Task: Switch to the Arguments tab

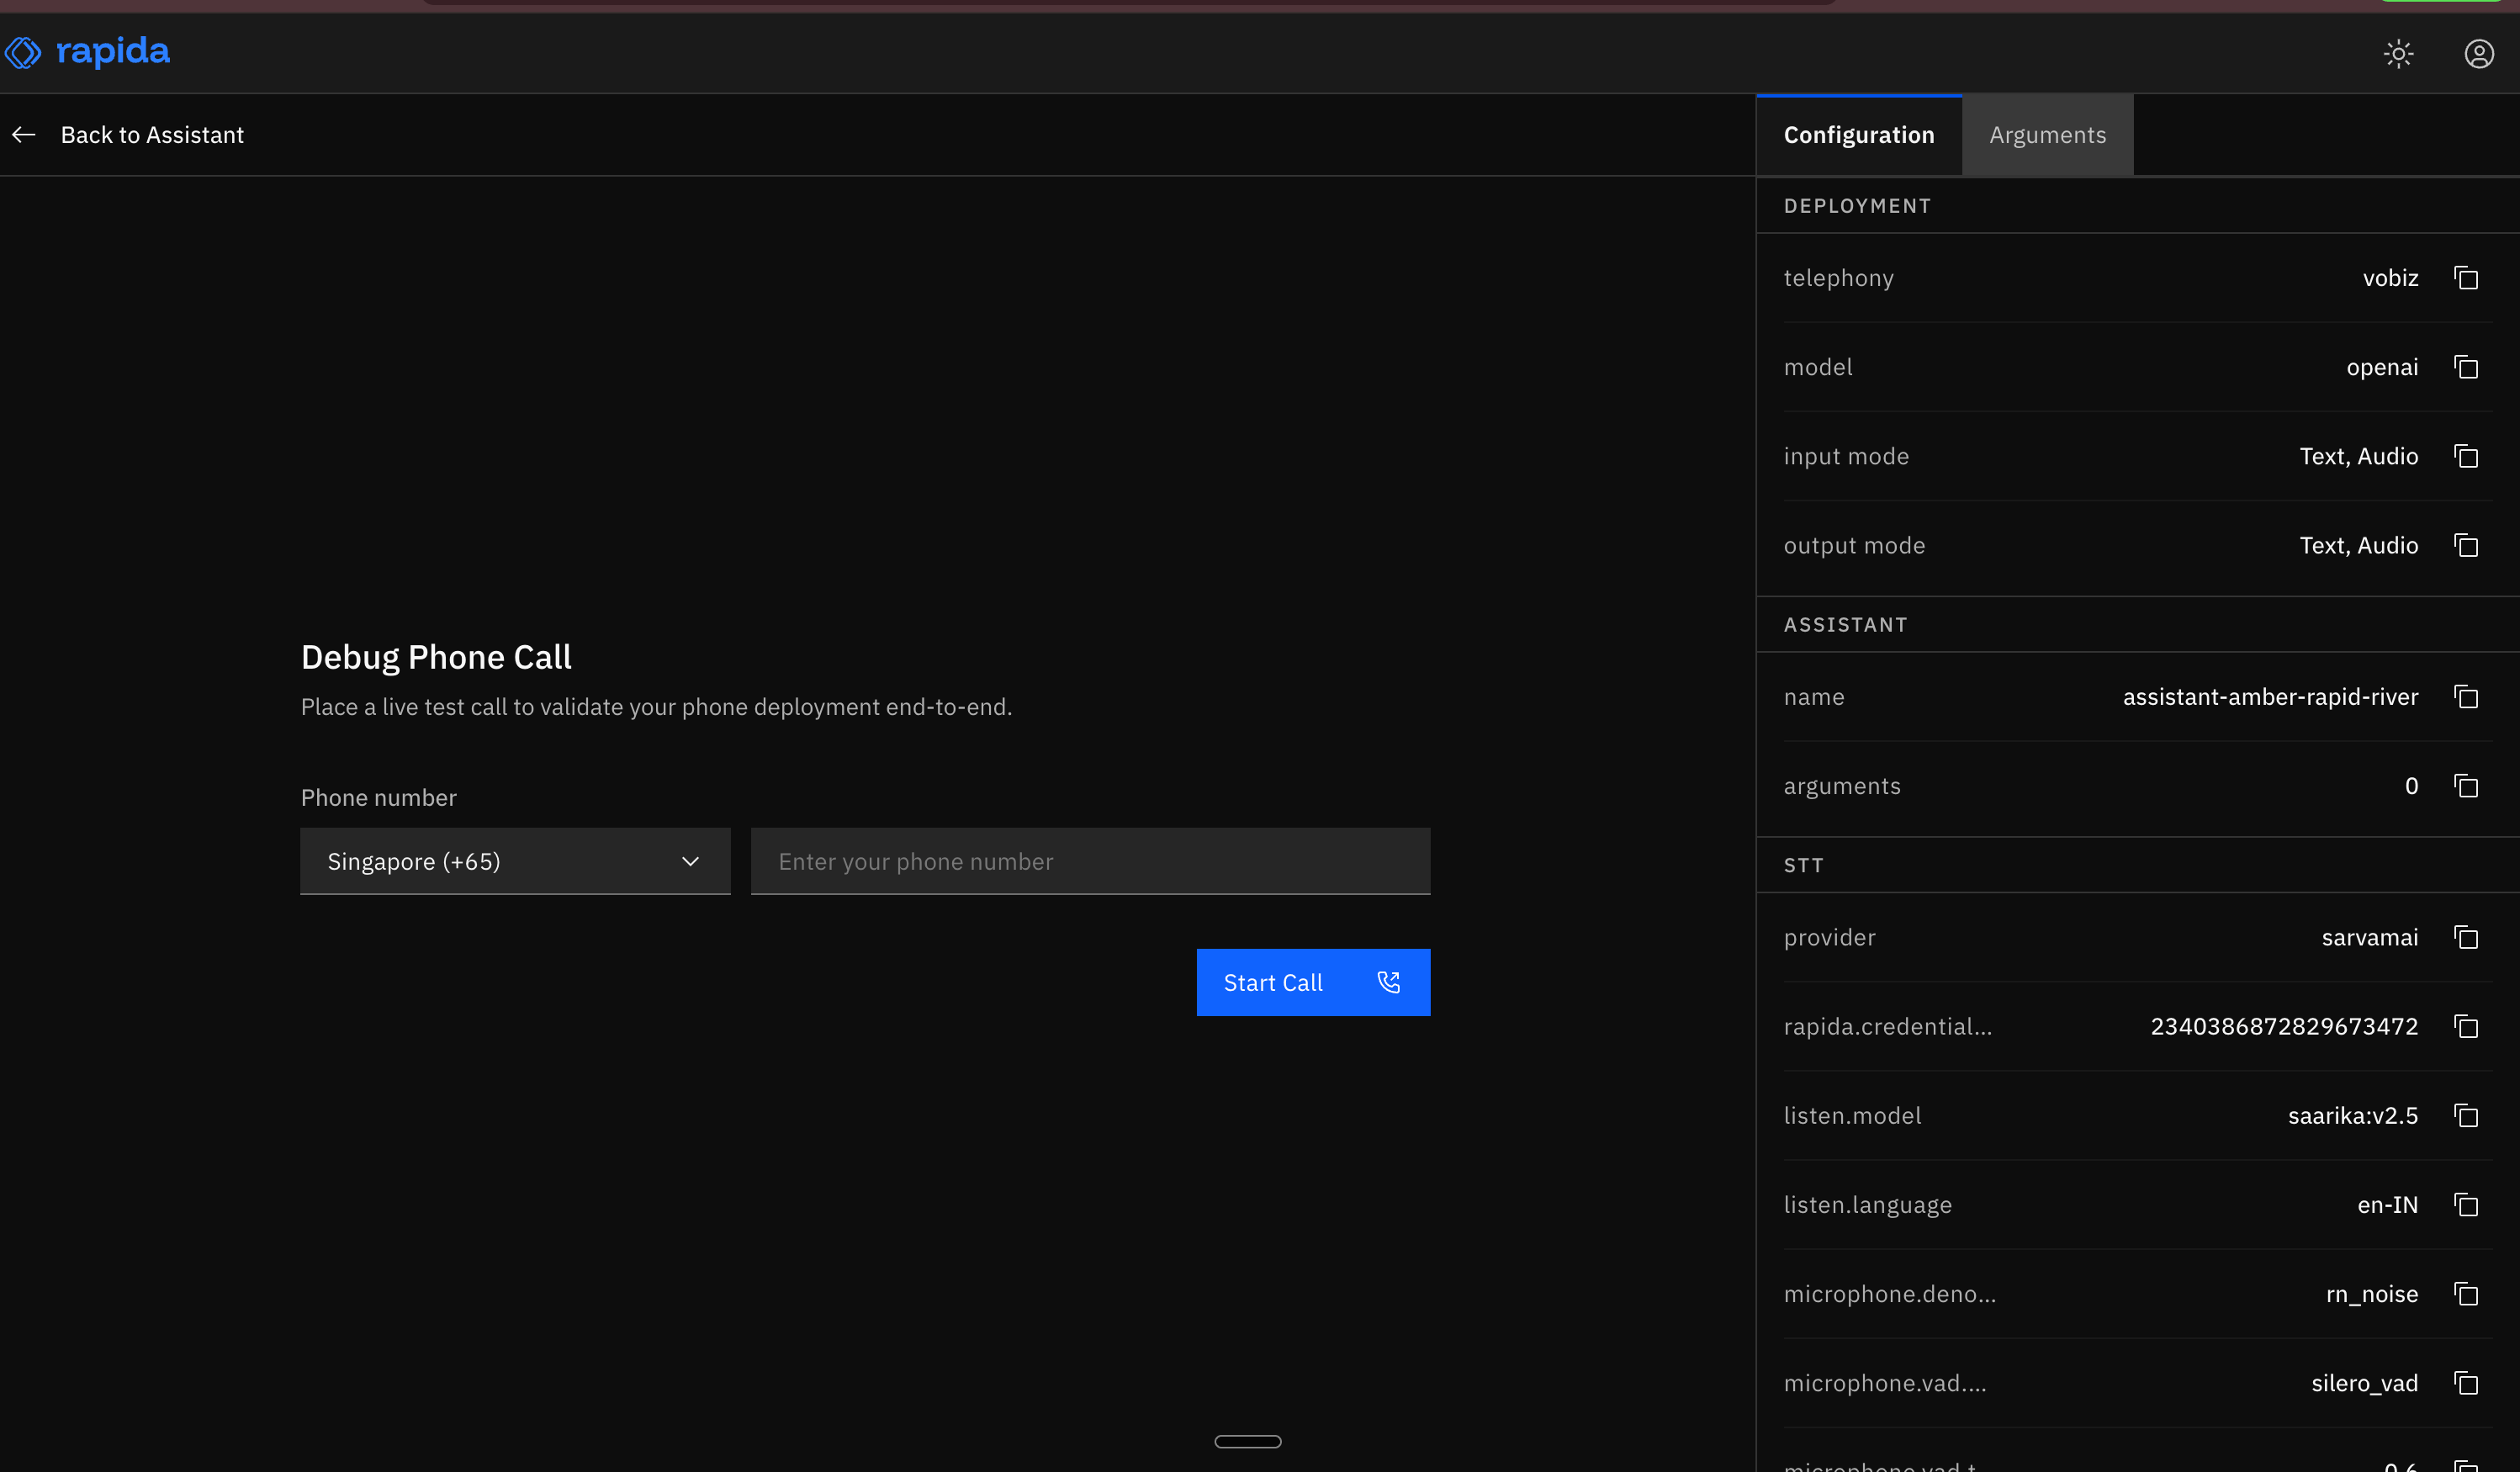Action: click(2047, 135)
